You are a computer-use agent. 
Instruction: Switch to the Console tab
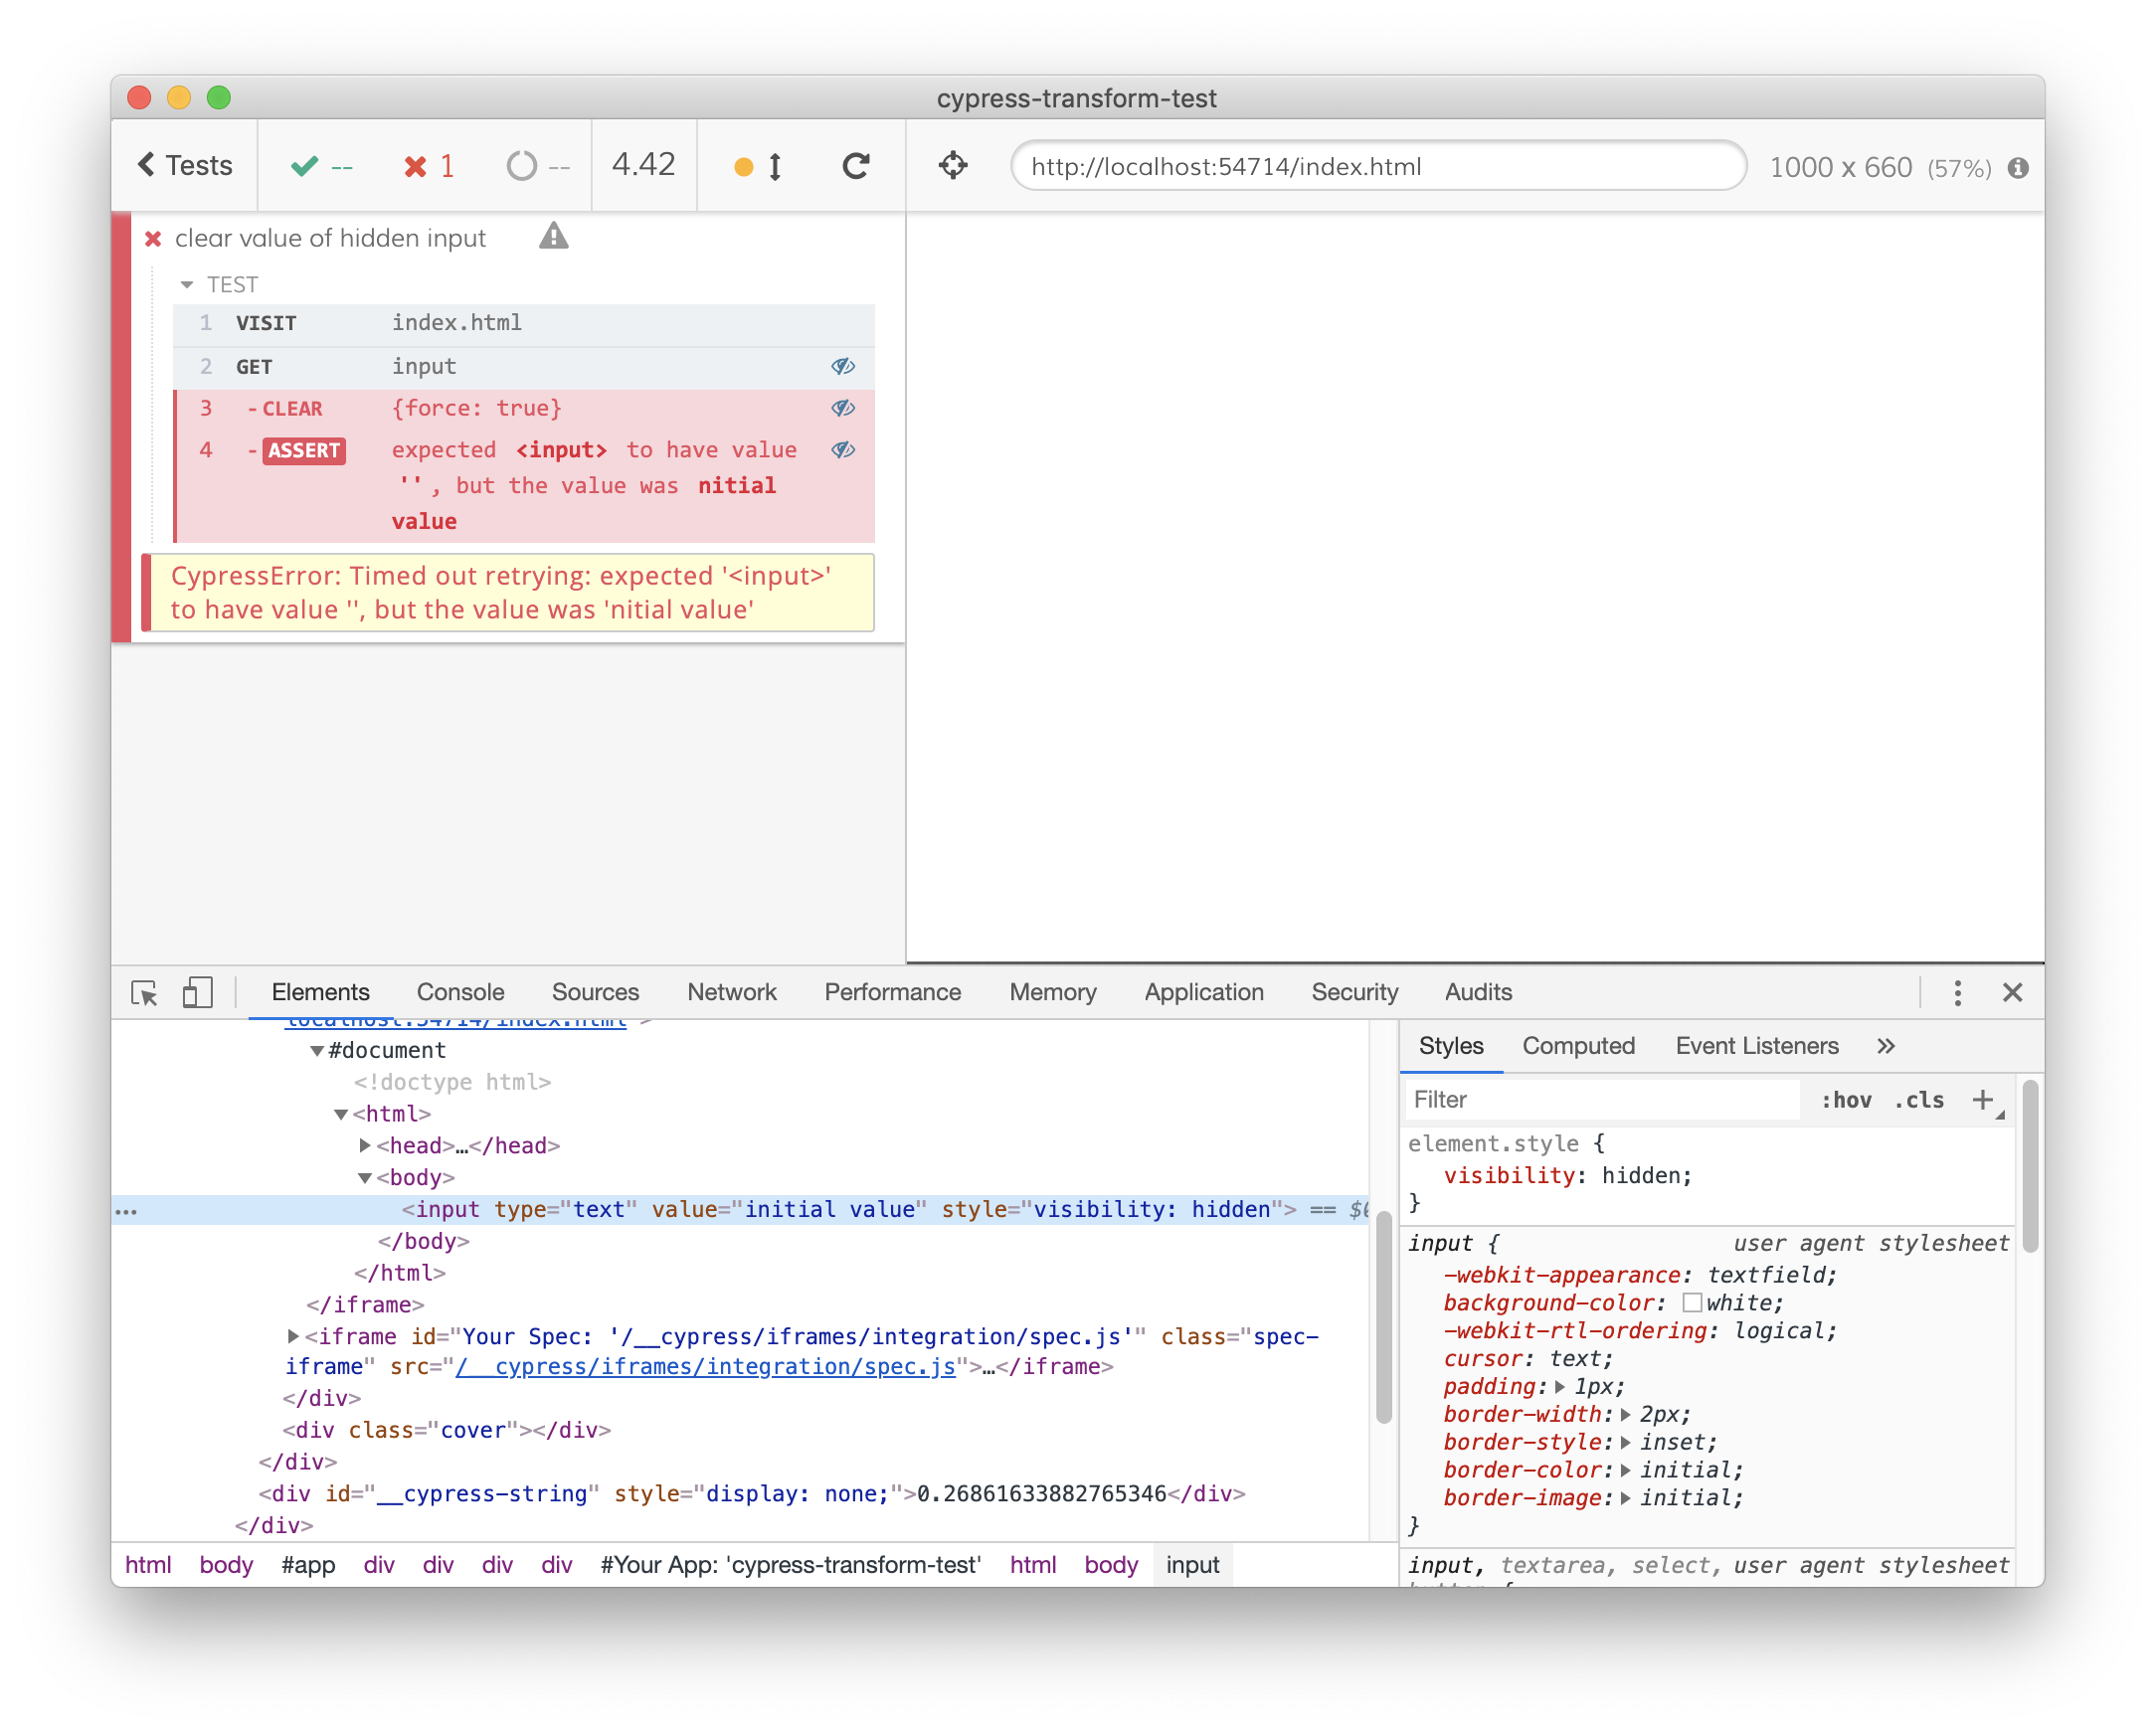(460, 993)
